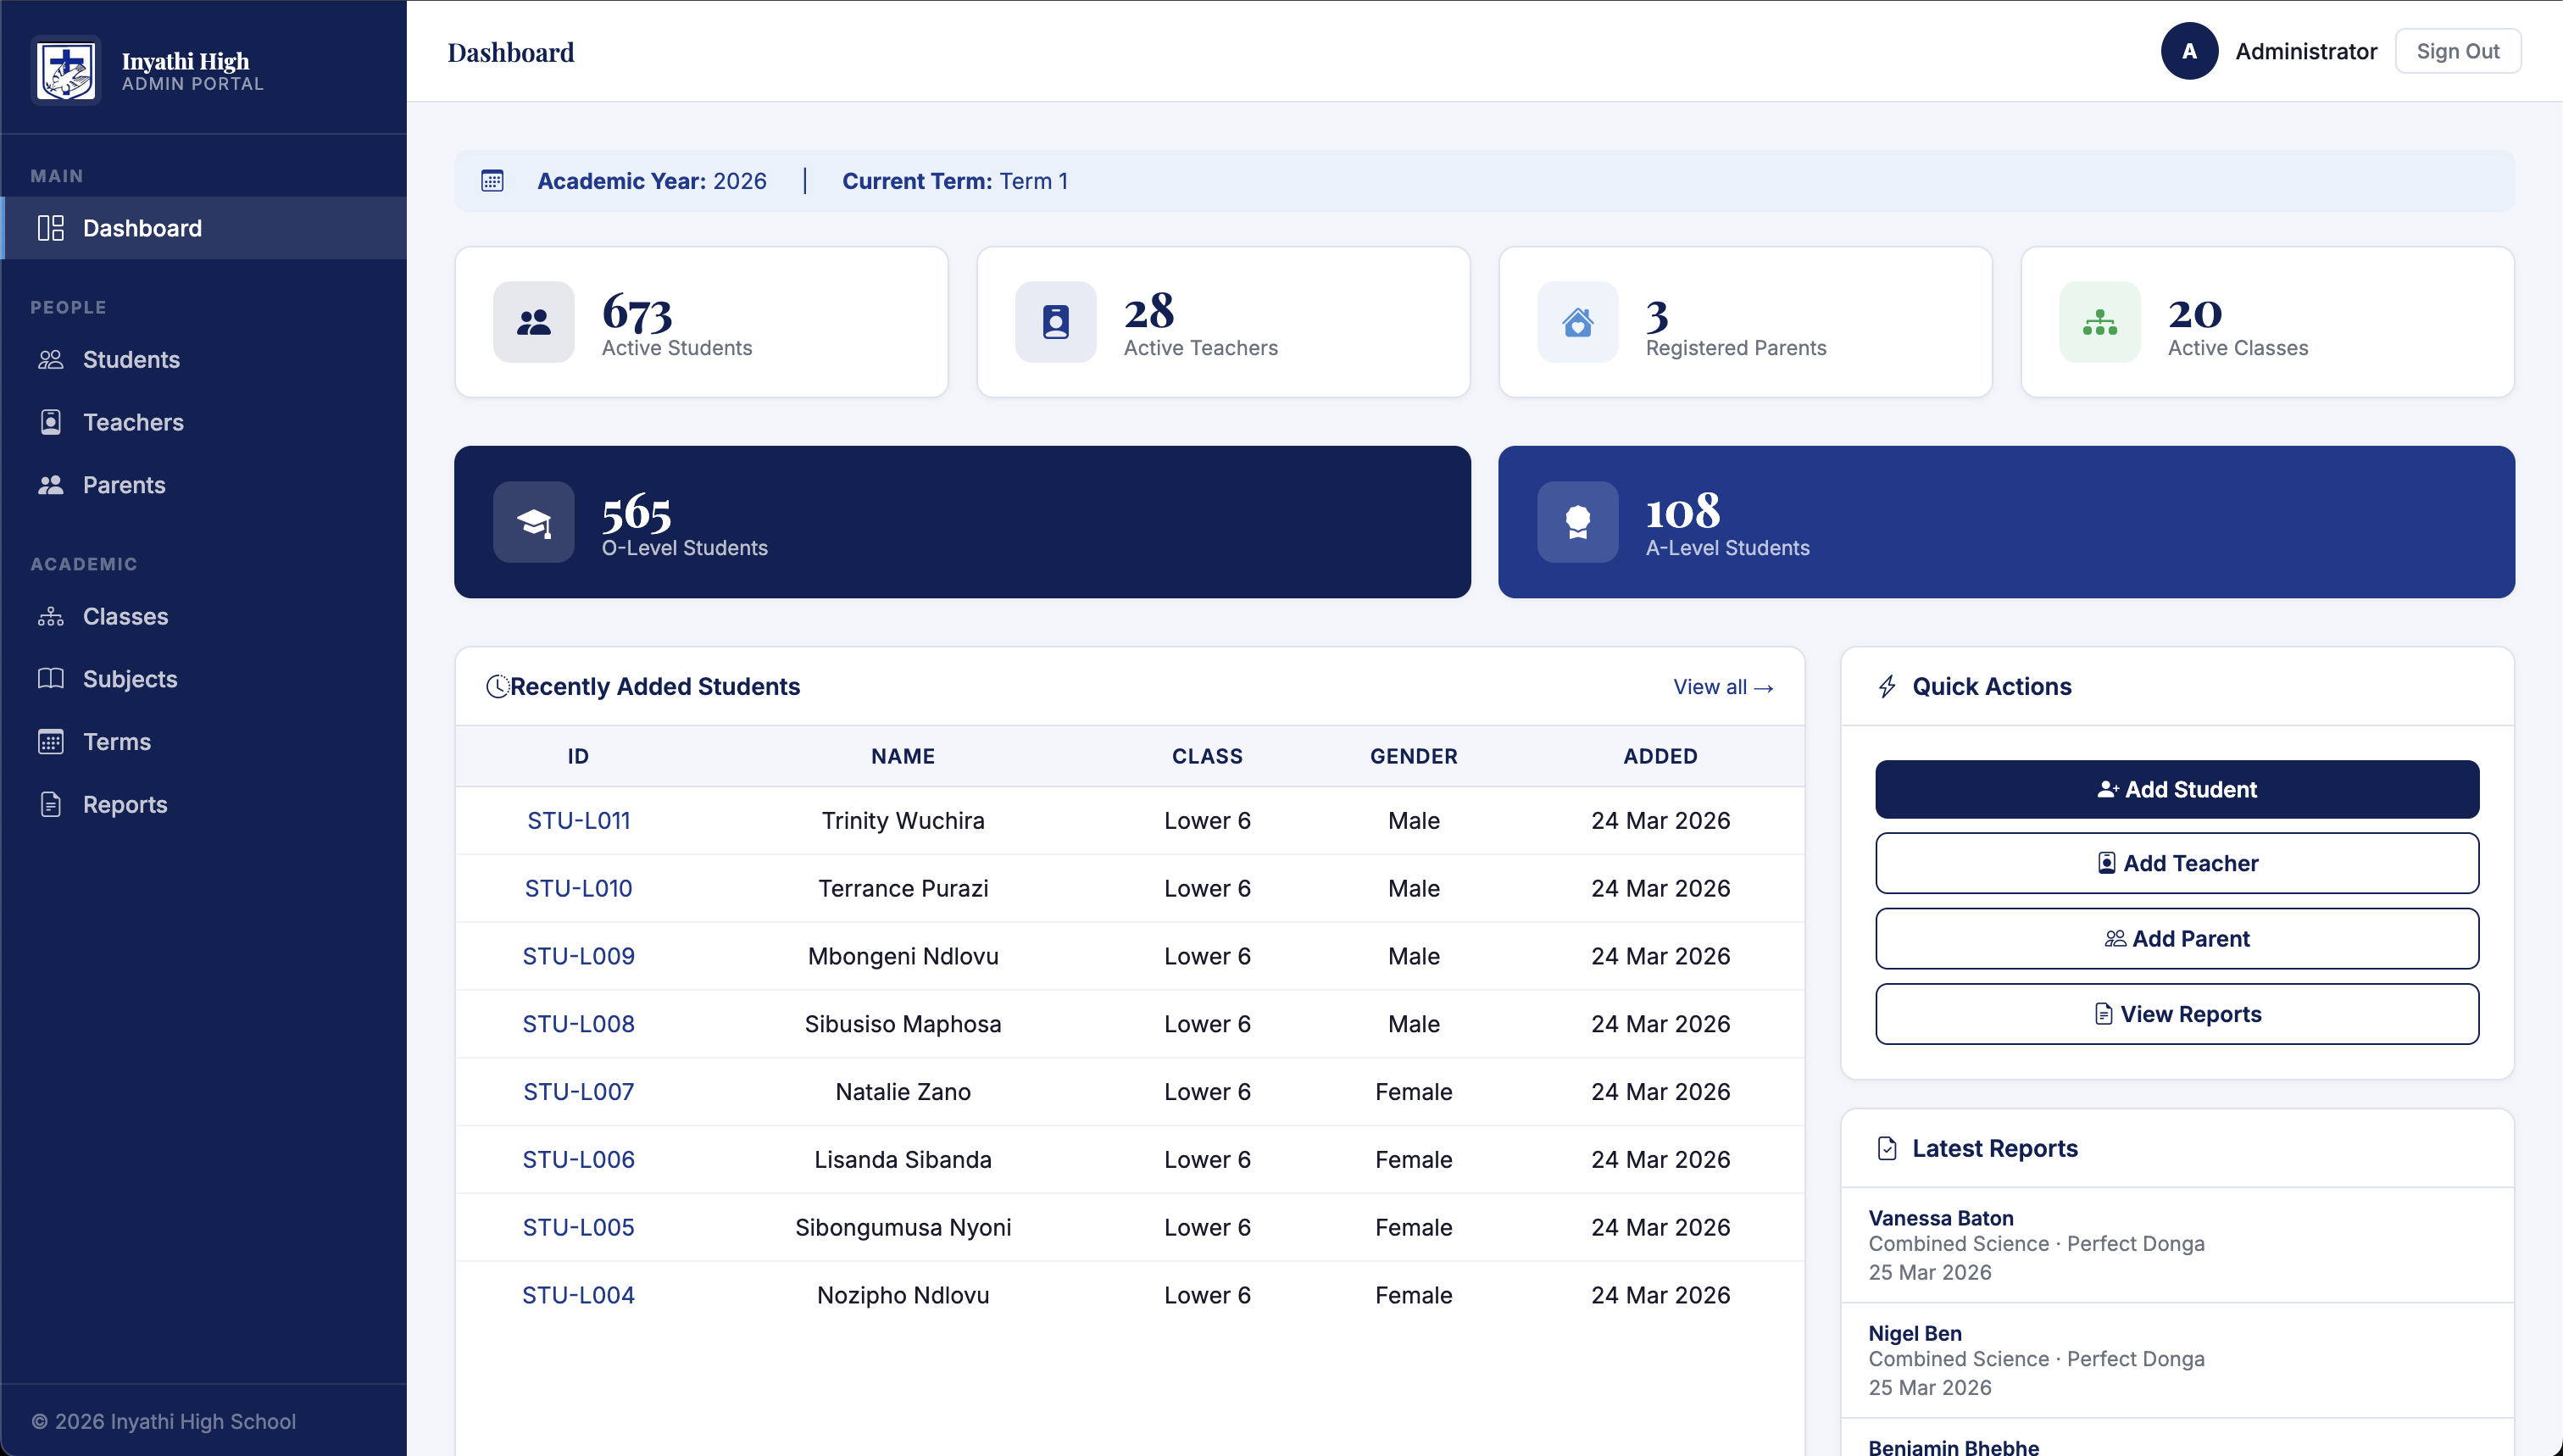Go to Teachers in sidebar
The height and width of the screenshot is (1456, 2563).
[133, 422]
